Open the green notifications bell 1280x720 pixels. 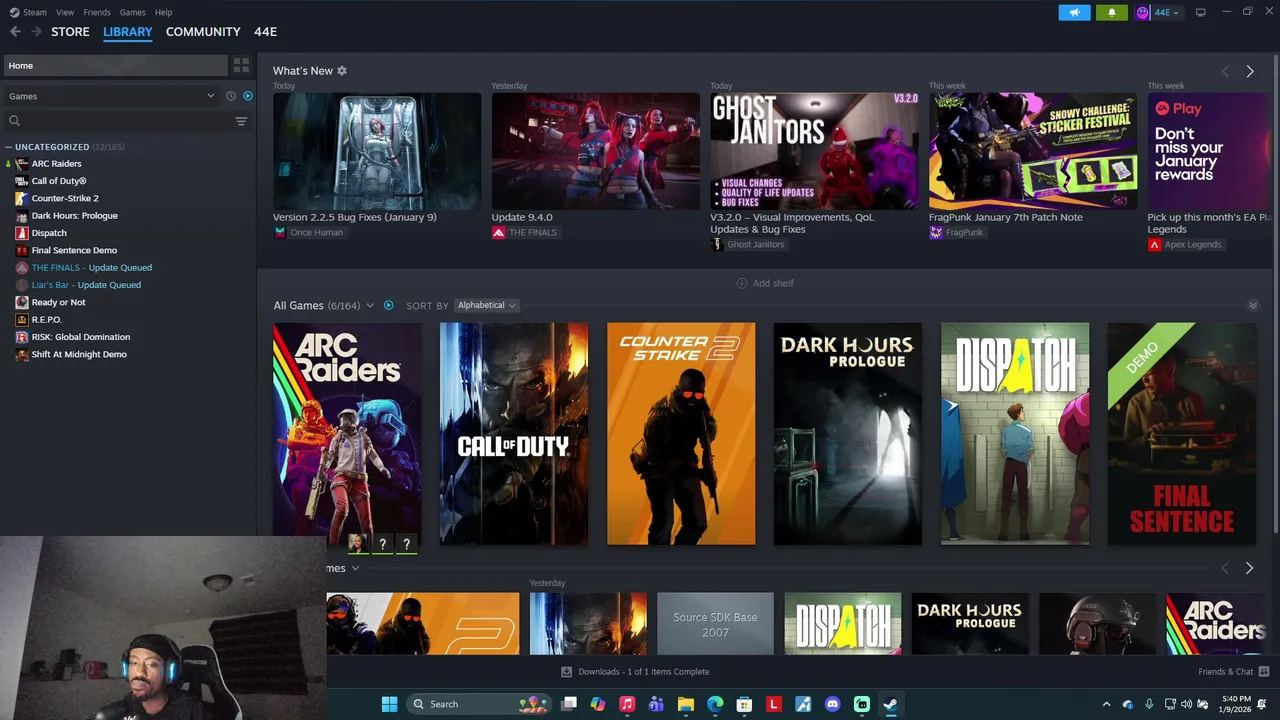pos(1111,12)
